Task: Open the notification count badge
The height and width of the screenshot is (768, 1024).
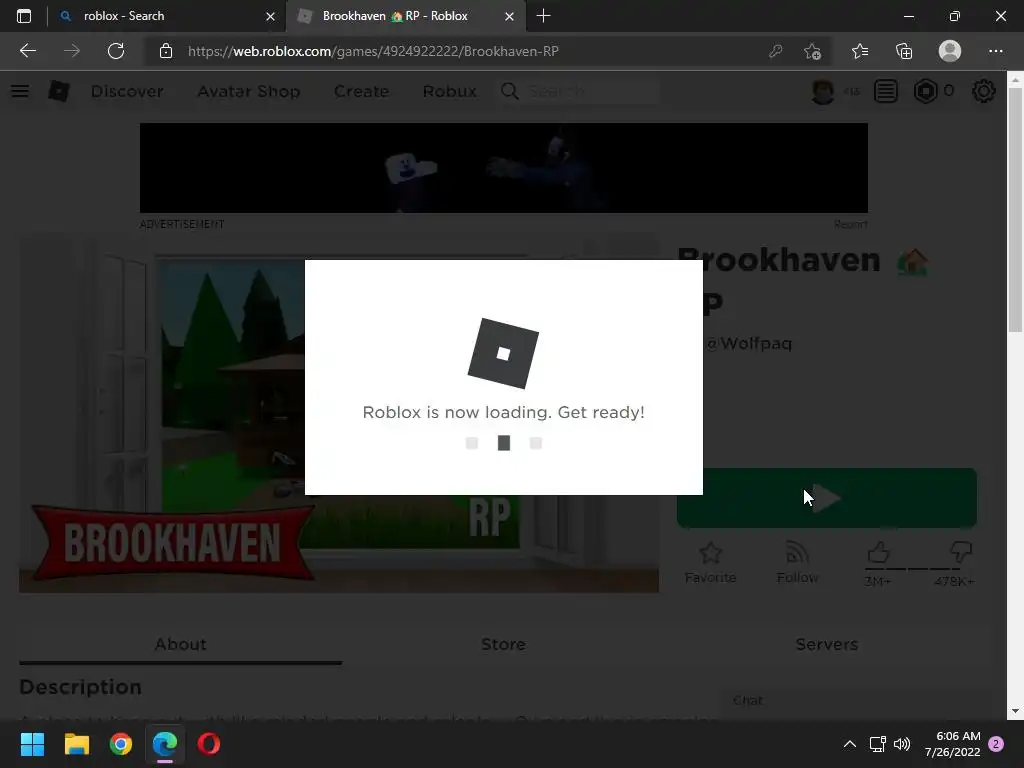Action: click(x=996, y=744)
